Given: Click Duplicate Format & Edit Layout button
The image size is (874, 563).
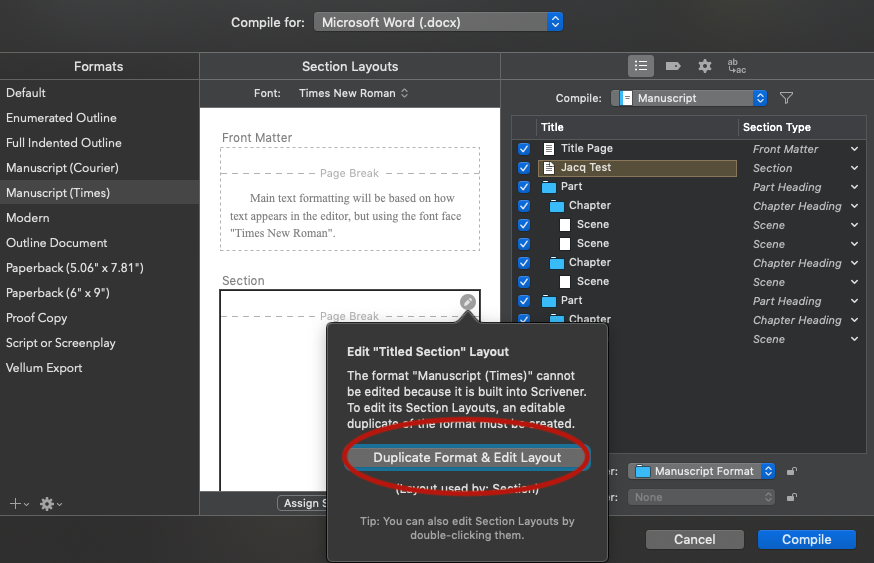Looking at the screenshot, I should coord(467,457).
